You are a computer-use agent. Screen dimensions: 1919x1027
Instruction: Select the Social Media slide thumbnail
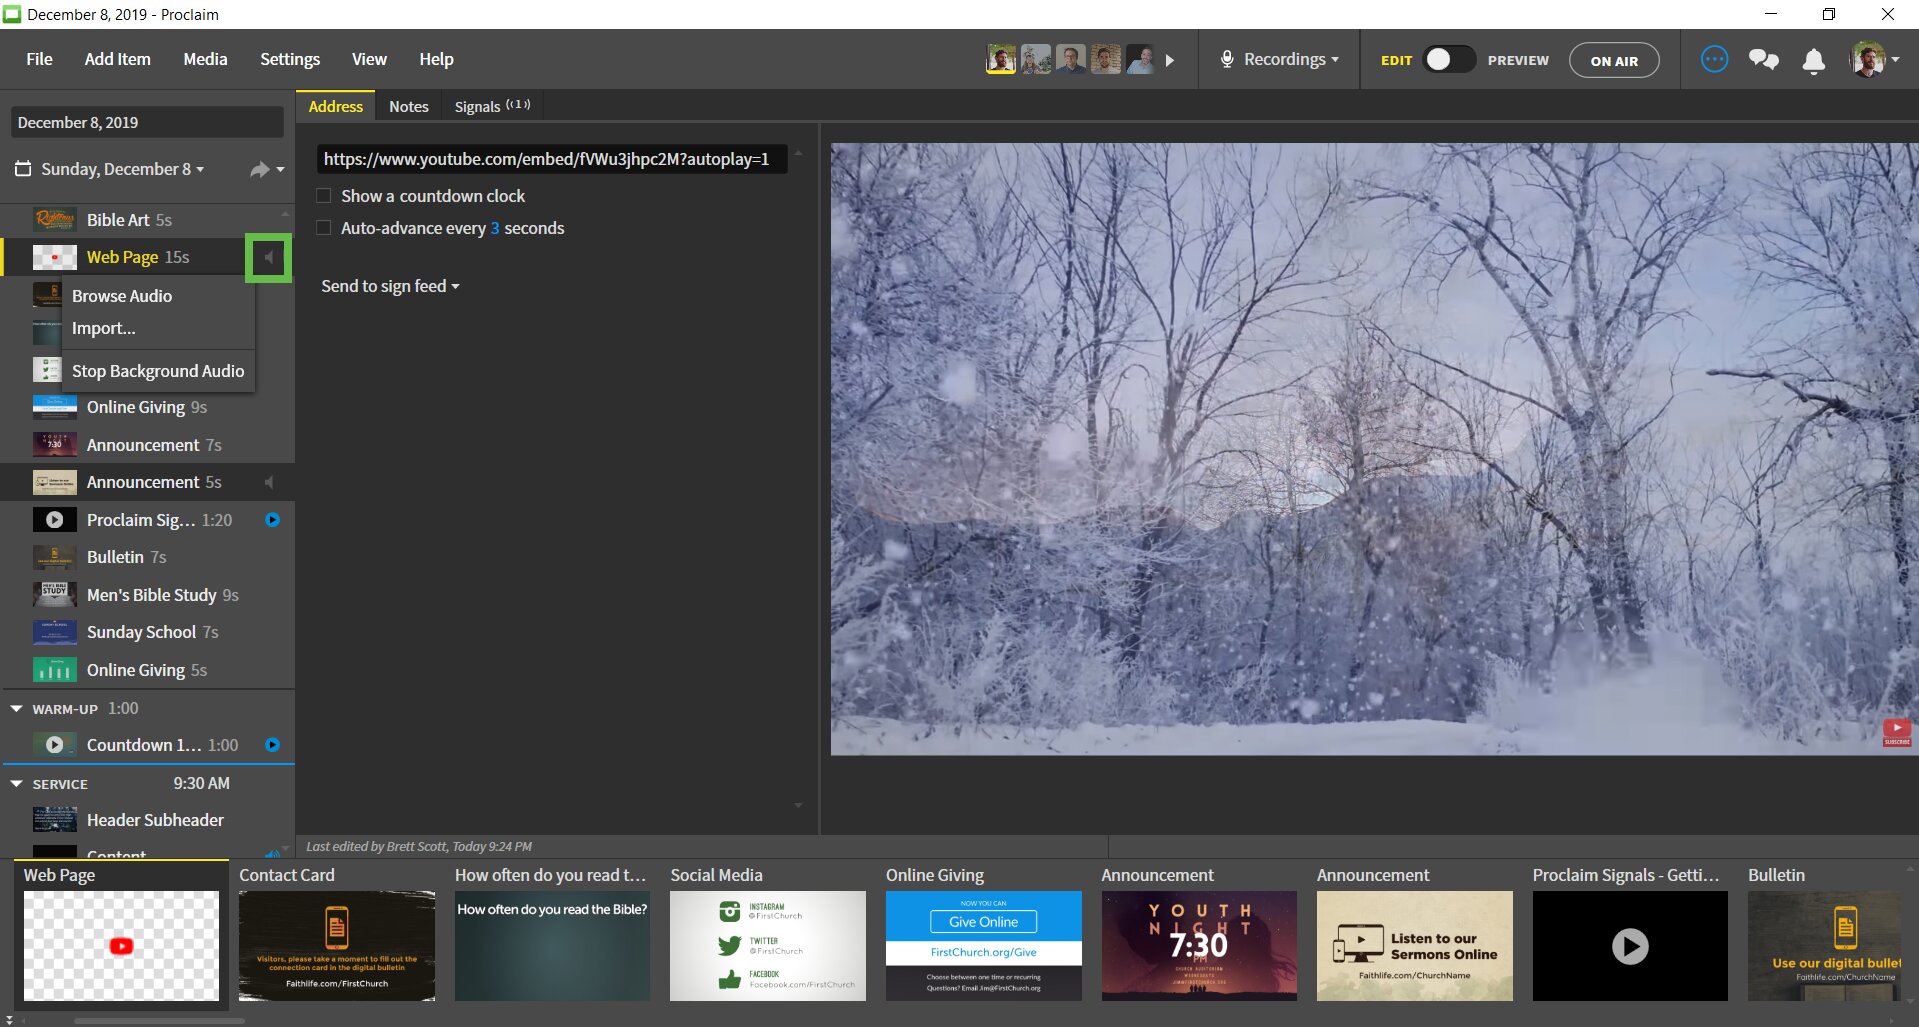[768, 946]
